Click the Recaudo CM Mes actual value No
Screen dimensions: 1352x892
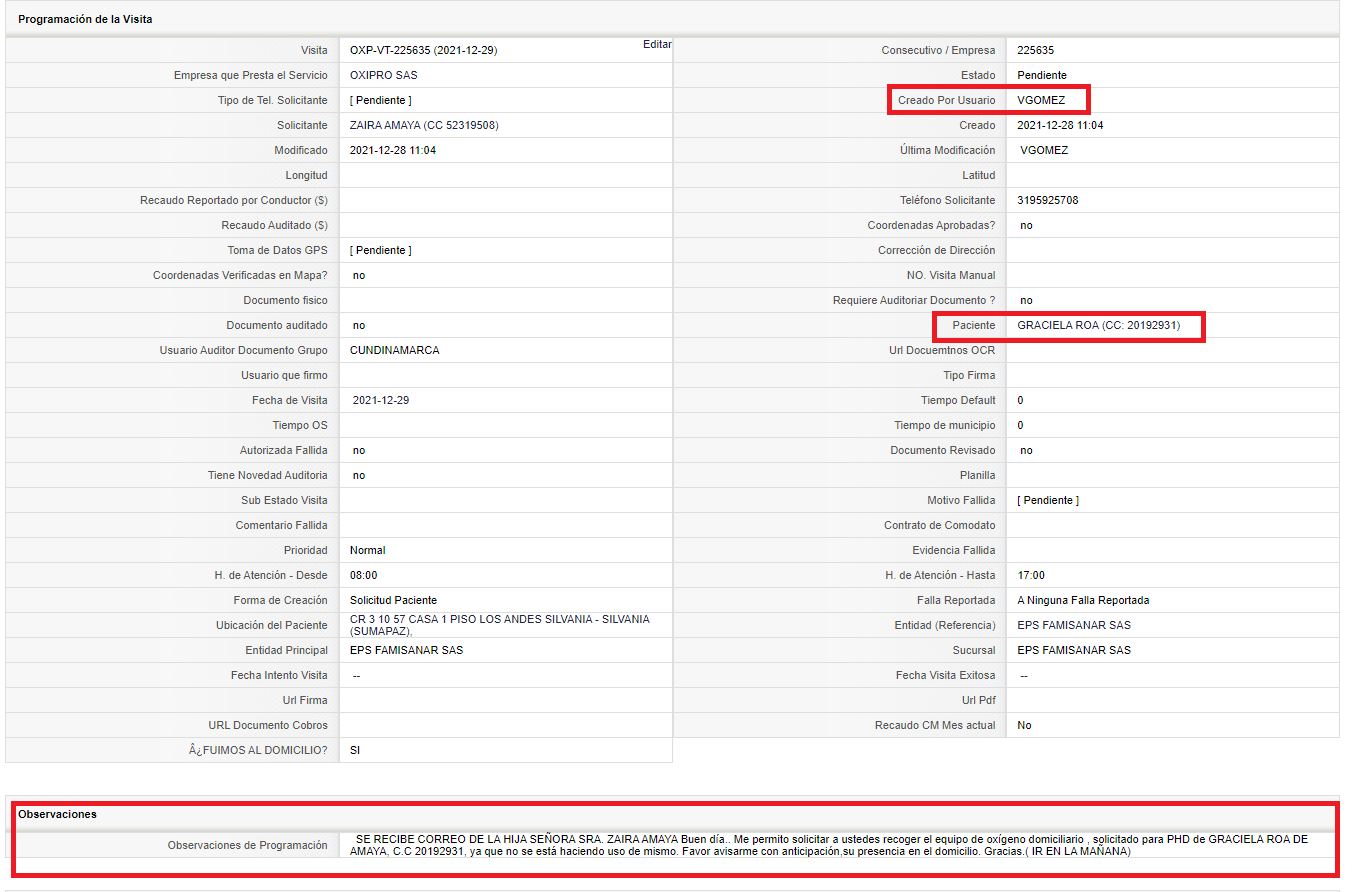point(1024,725)
